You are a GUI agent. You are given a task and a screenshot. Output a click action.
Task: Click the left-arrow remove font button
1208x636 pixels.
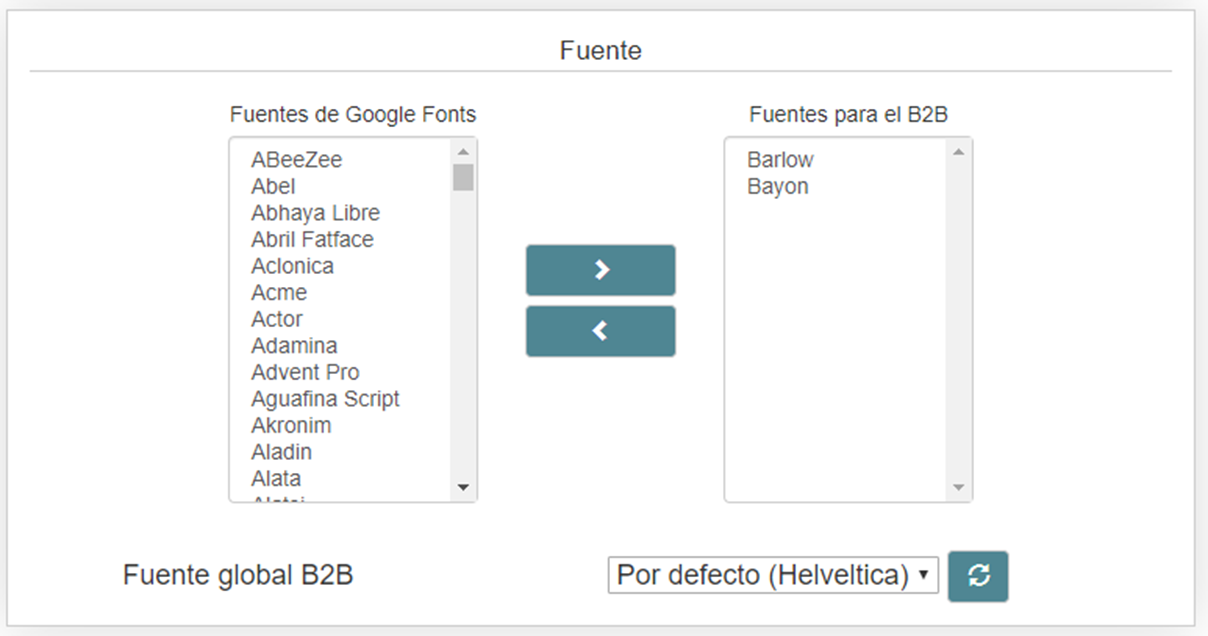click(x=600, y=332)
